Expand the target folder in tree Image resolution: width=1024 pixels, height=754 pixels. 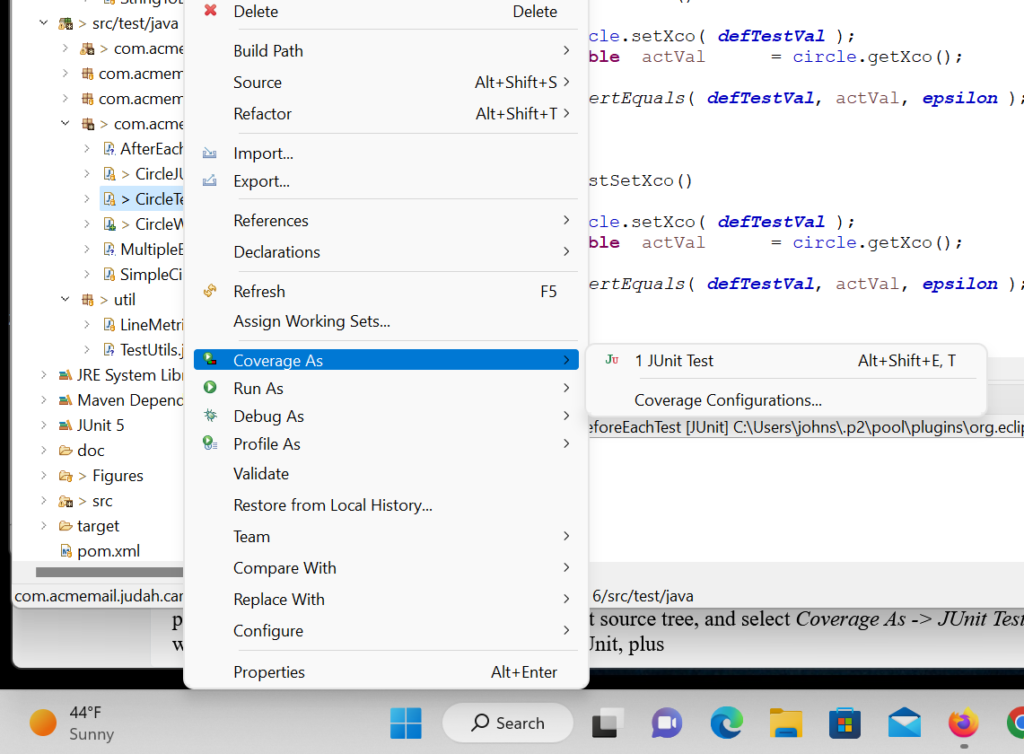tap(43, 526)
